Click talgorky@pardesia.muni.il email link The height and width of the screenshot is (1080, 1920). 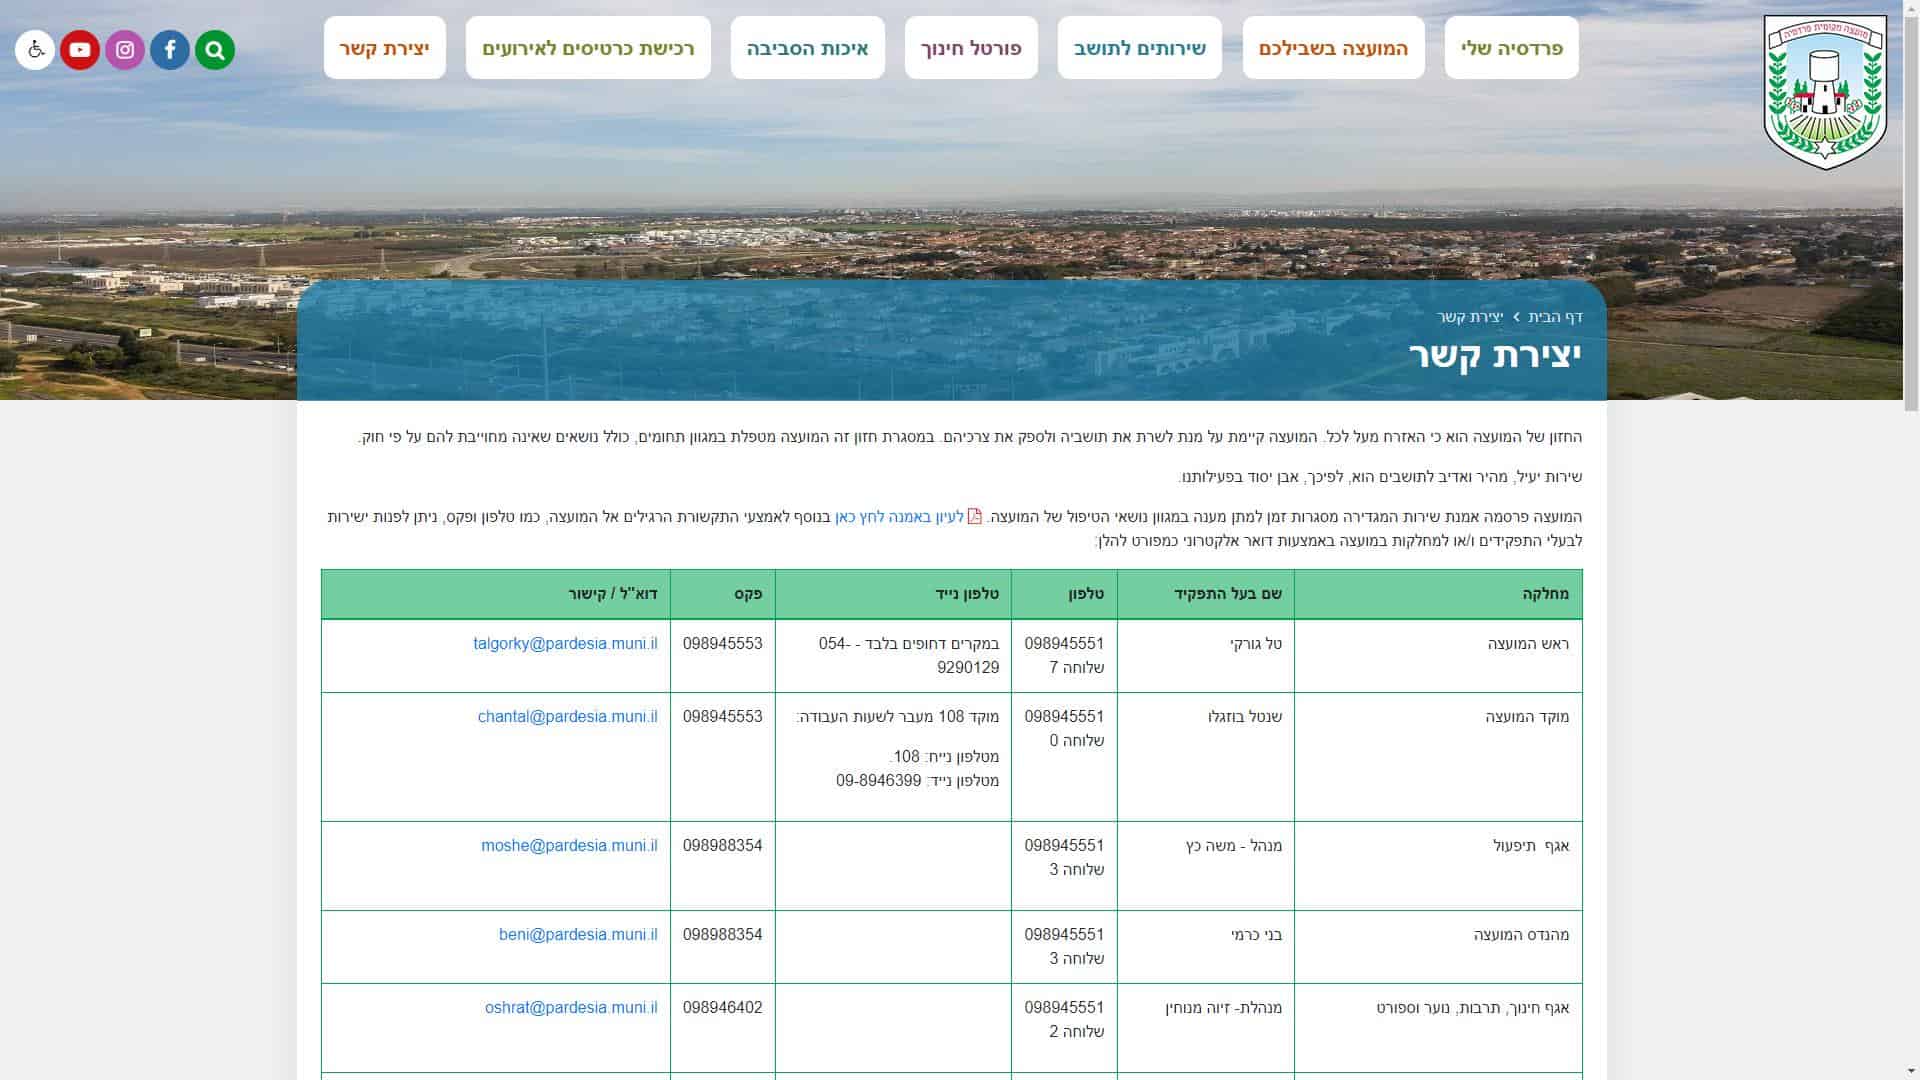565,644
